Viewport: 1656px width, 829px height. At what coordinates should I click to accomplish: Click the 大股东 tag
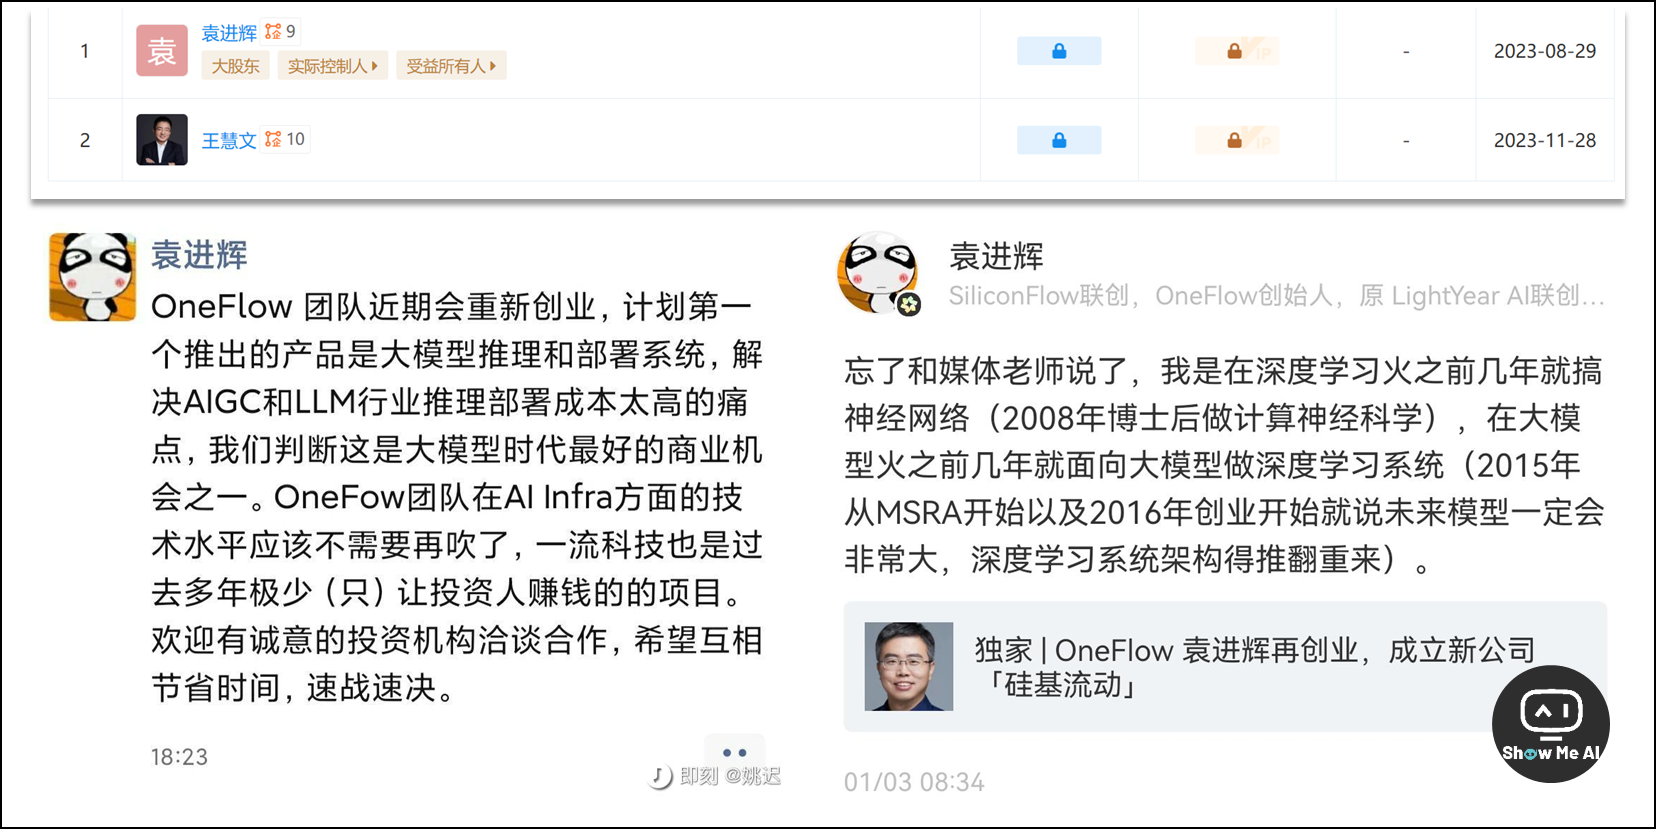tap(235, 66)
